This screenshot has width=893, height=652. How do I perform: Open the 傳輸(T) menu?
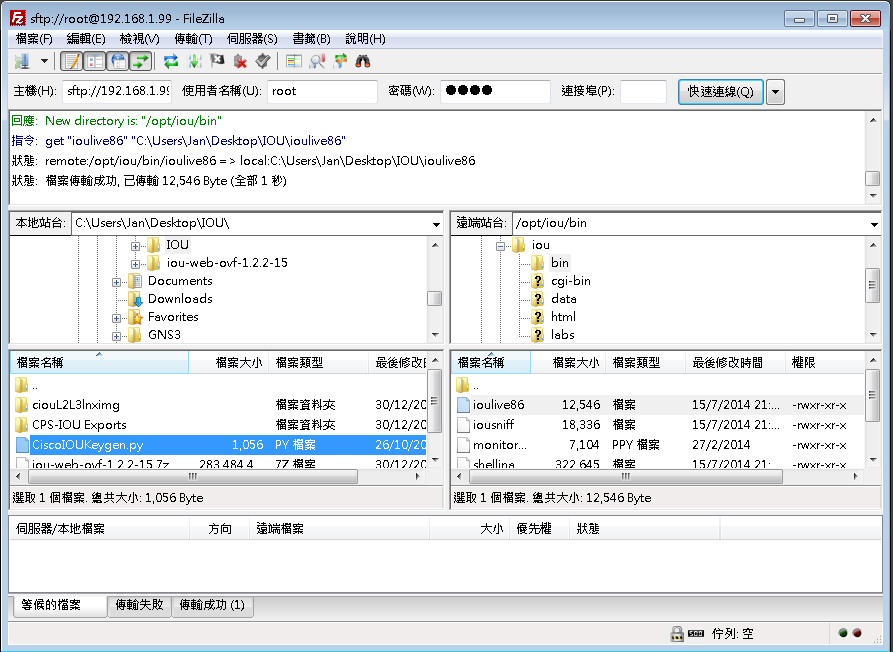click(194, 39)
